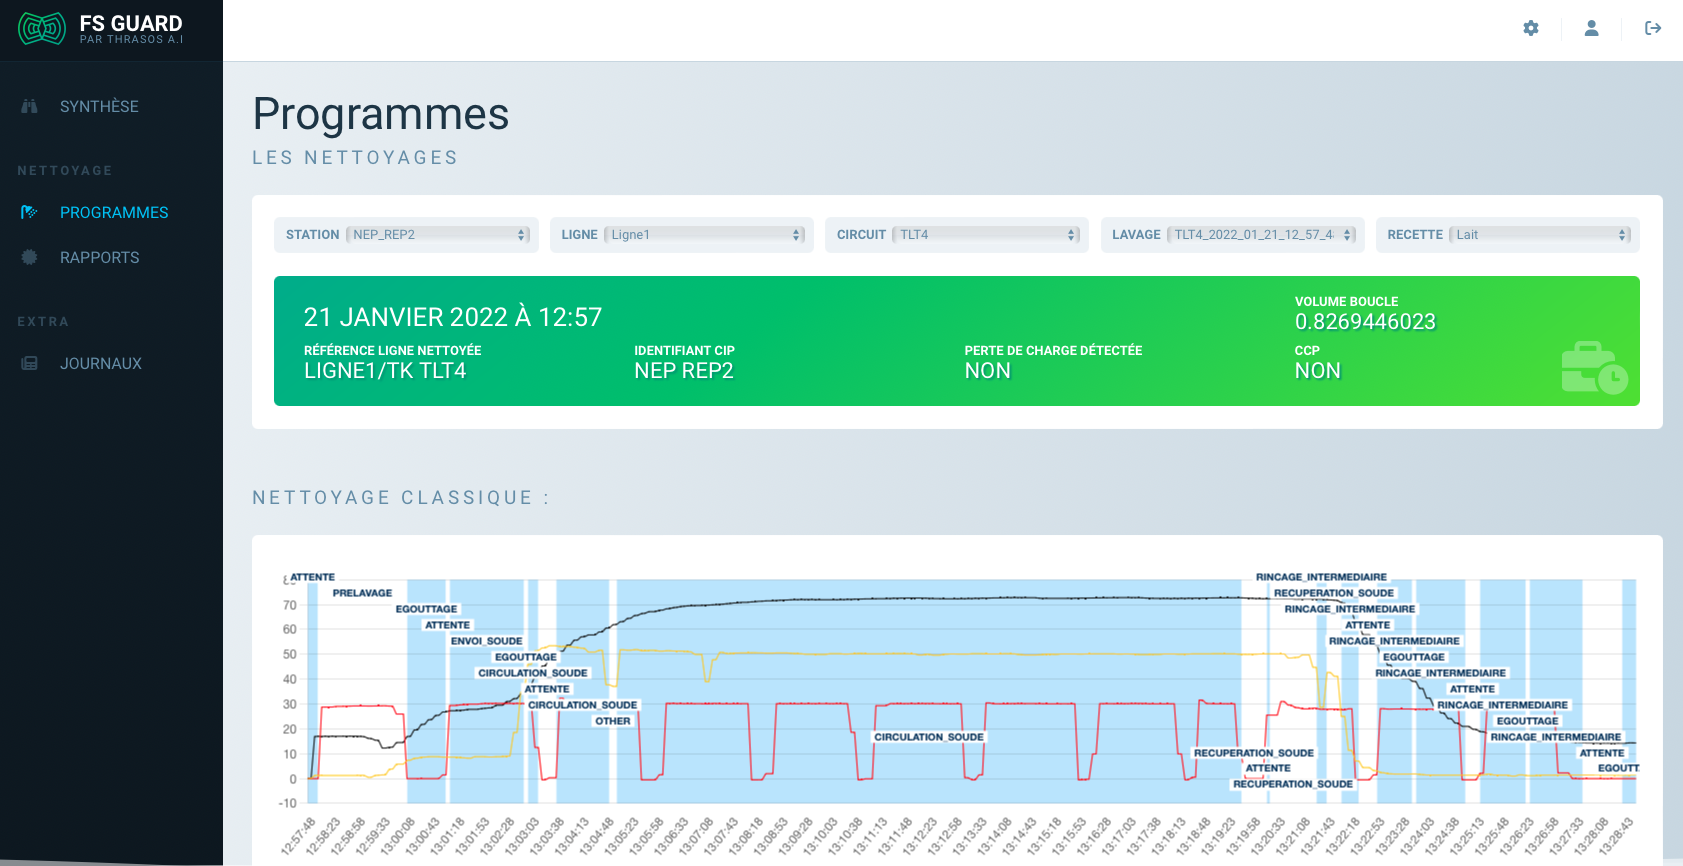Open the Journaux menu entry

[100, 363]
